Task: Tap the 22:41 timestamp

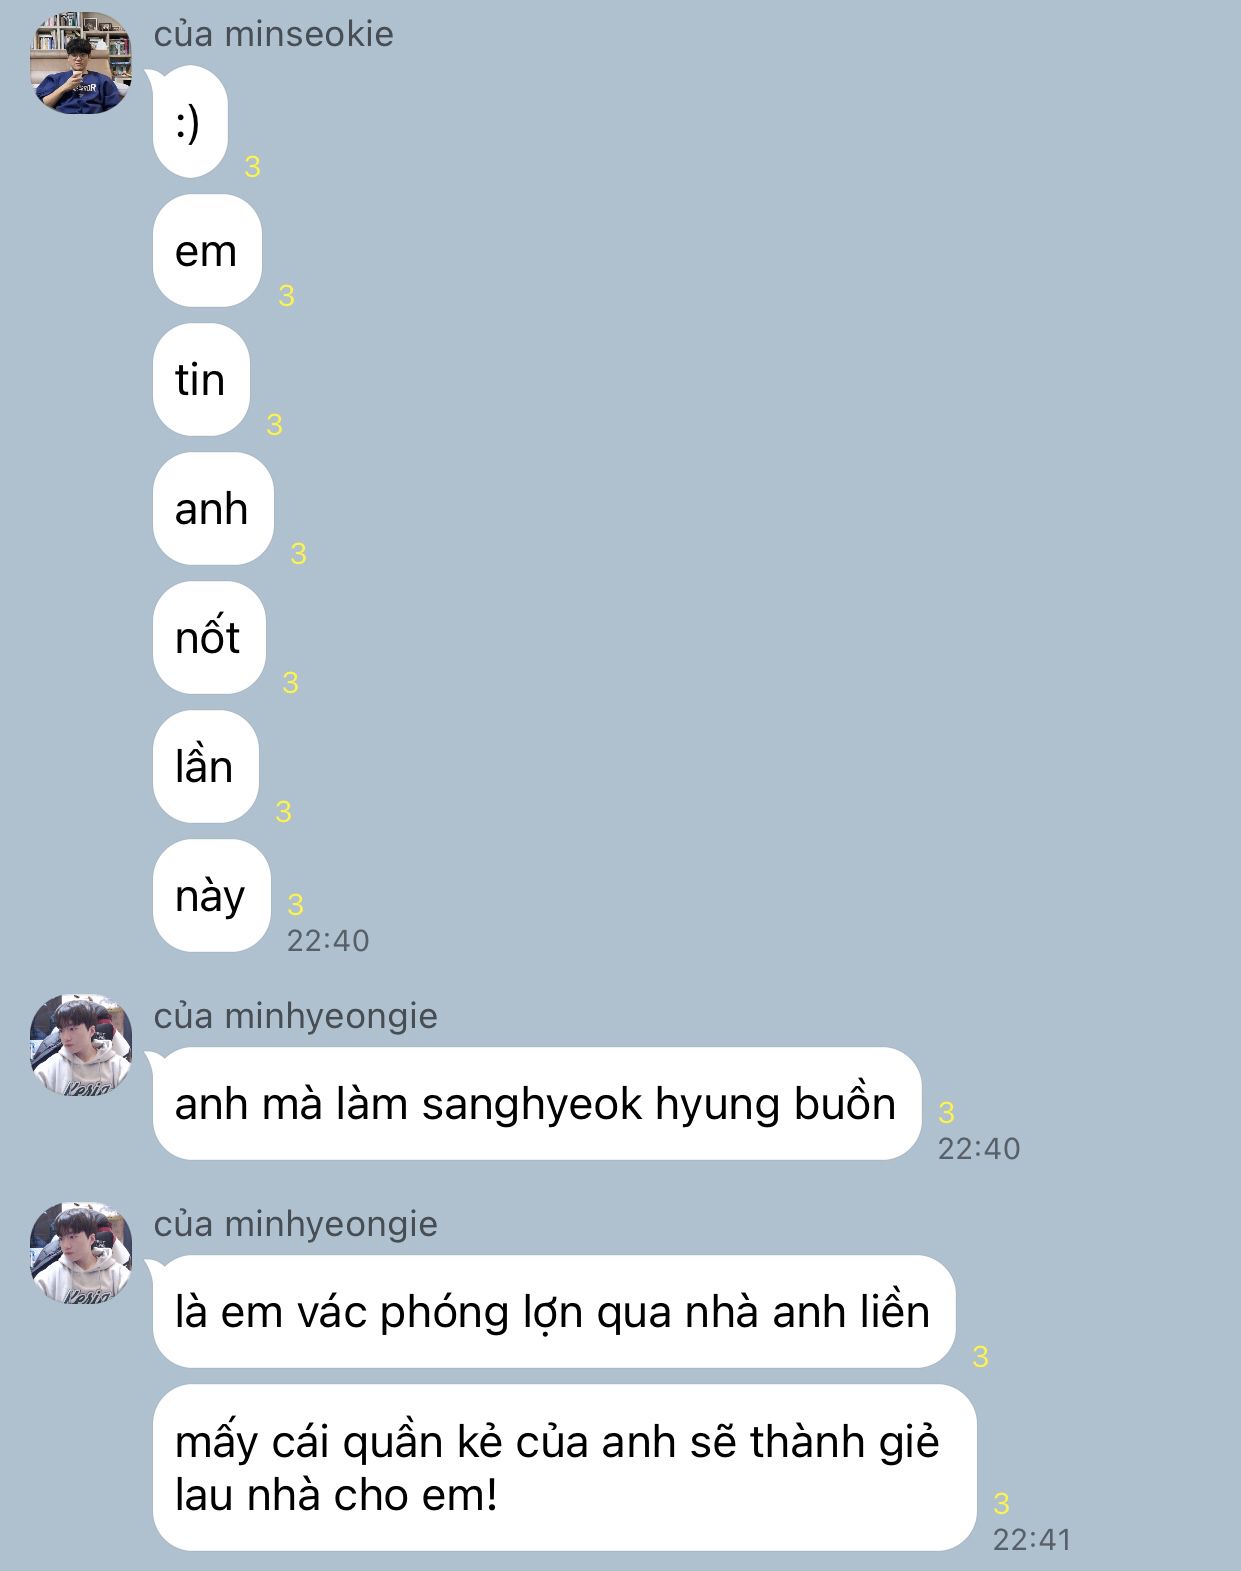Action: [x=1031, y=1539]
